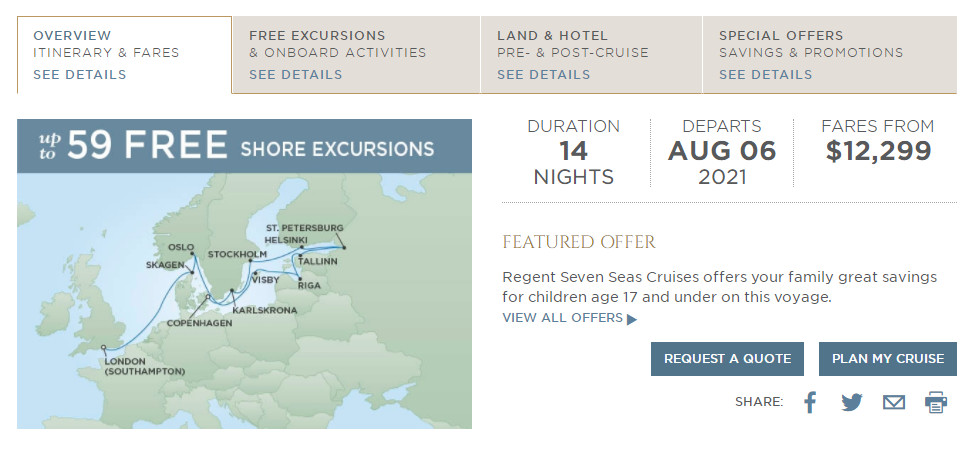Click See Details under Free Excursions
972x452 pixels.
295,74
